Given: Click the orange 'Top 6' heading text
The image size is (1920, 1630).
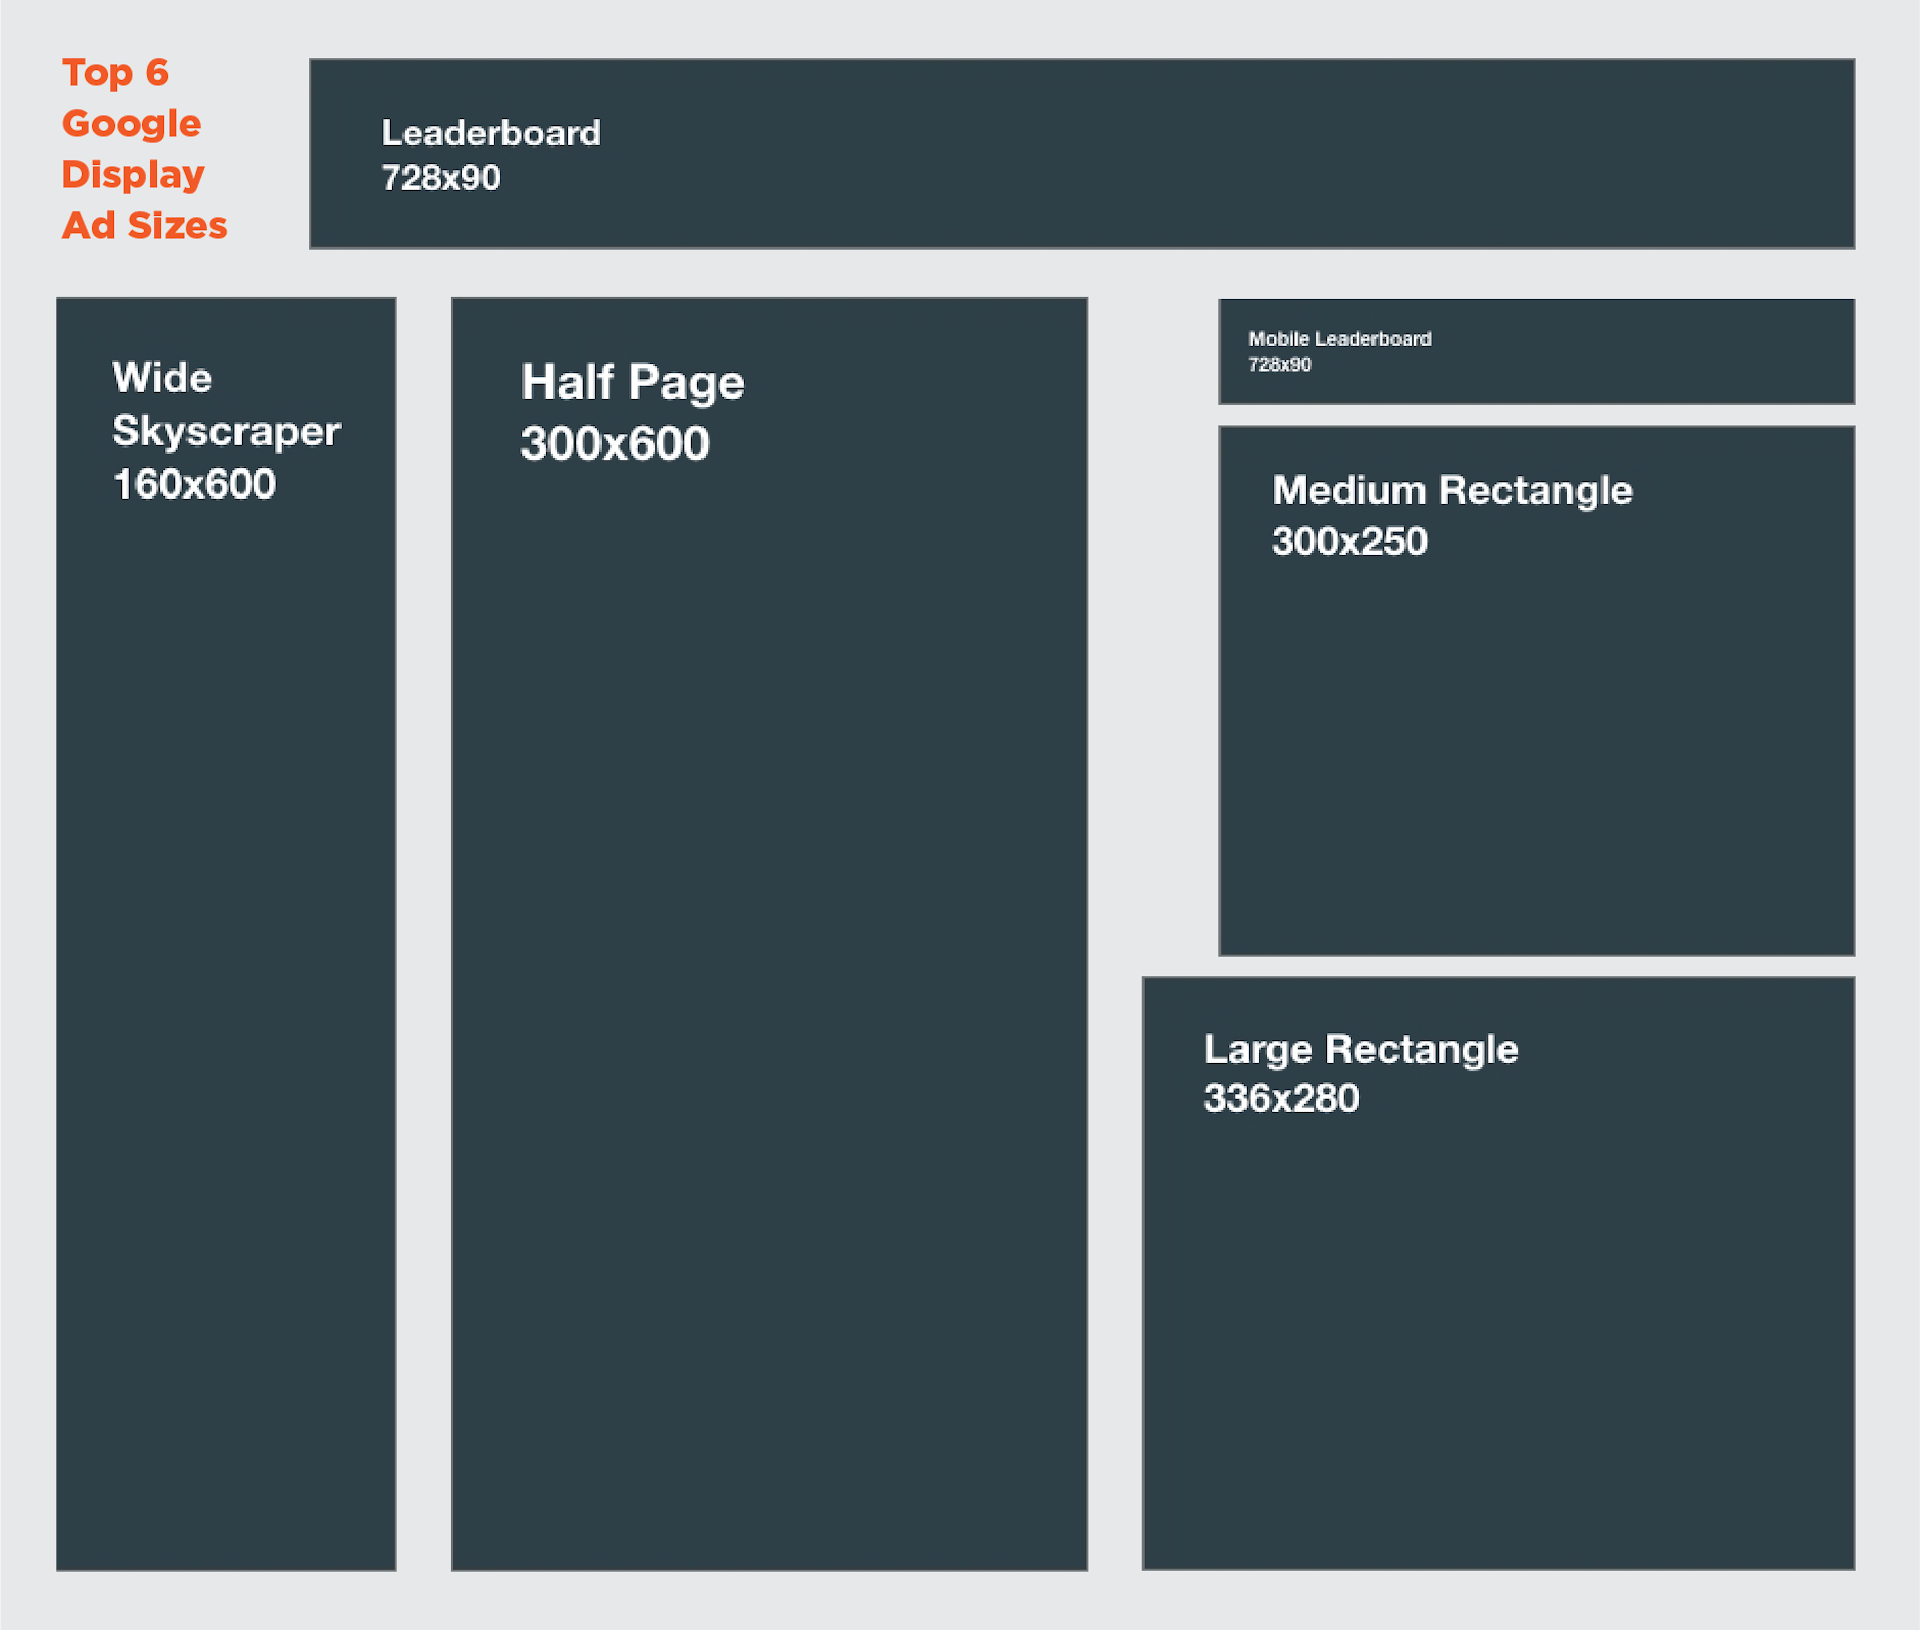Looking at the screenshot, I should [115, 72].
